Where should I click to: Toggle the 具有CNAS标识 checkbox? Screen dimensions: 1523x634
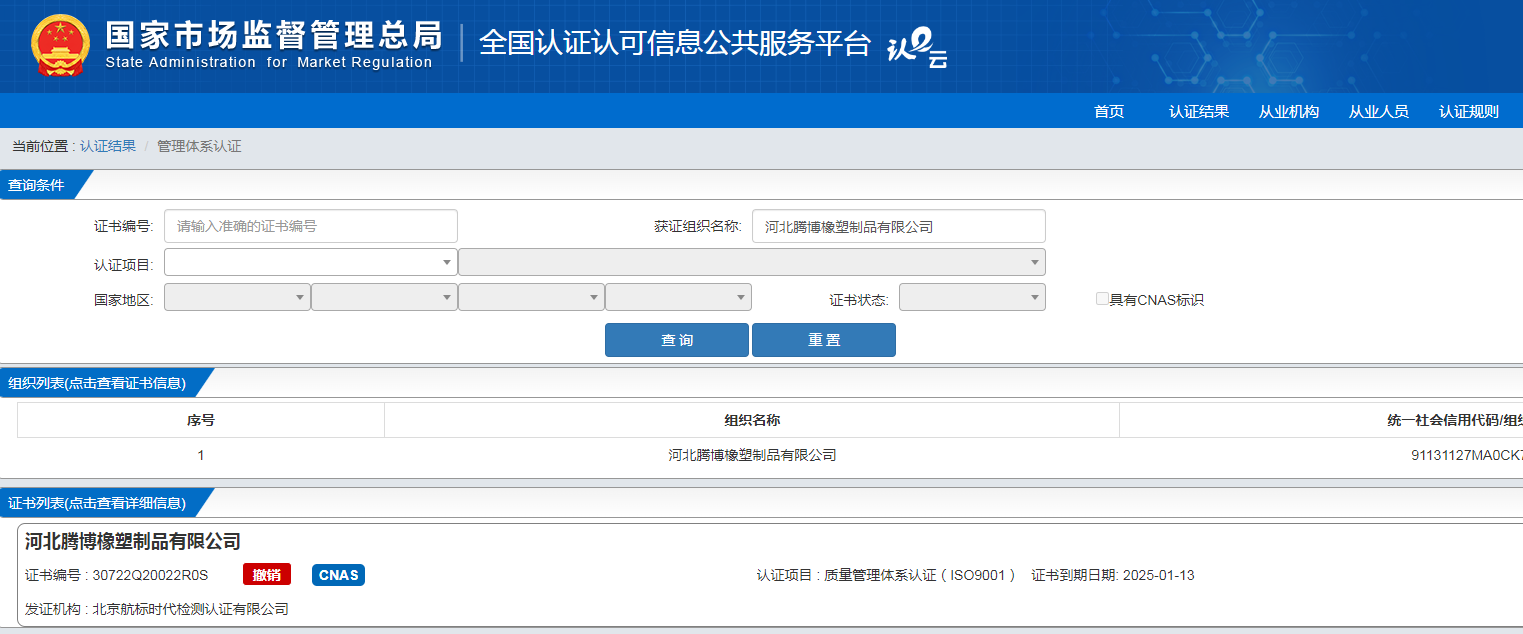click(1102, 298)
